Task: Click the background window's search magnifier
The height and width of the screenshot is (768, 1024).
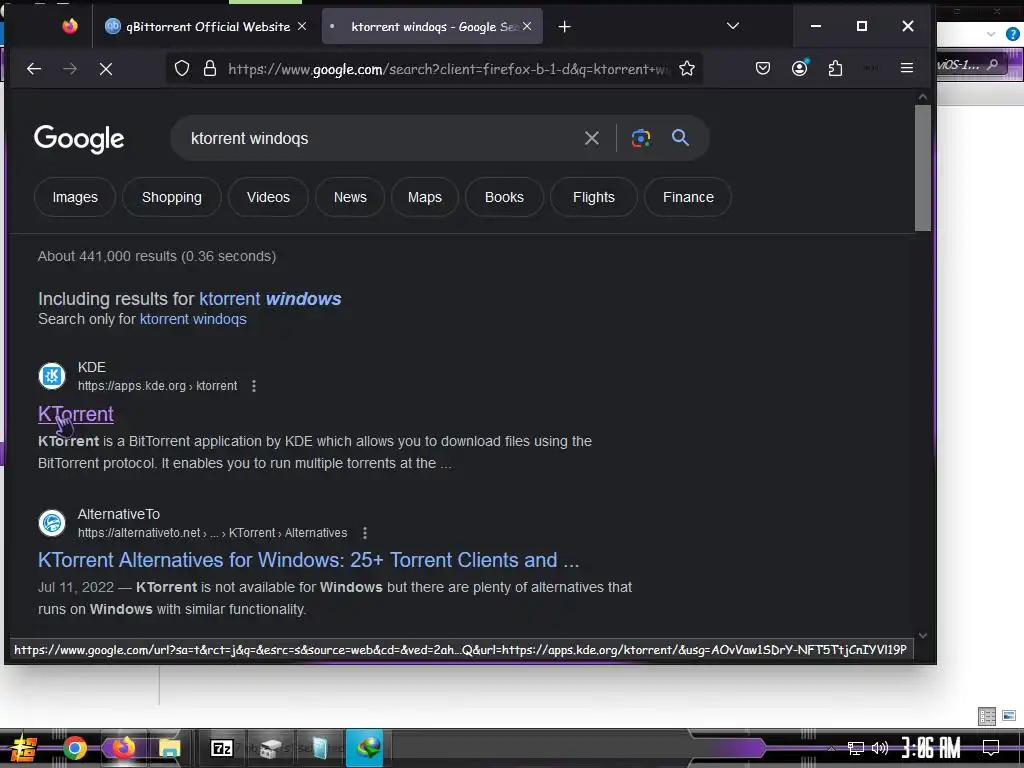Action: click(993, 64)
